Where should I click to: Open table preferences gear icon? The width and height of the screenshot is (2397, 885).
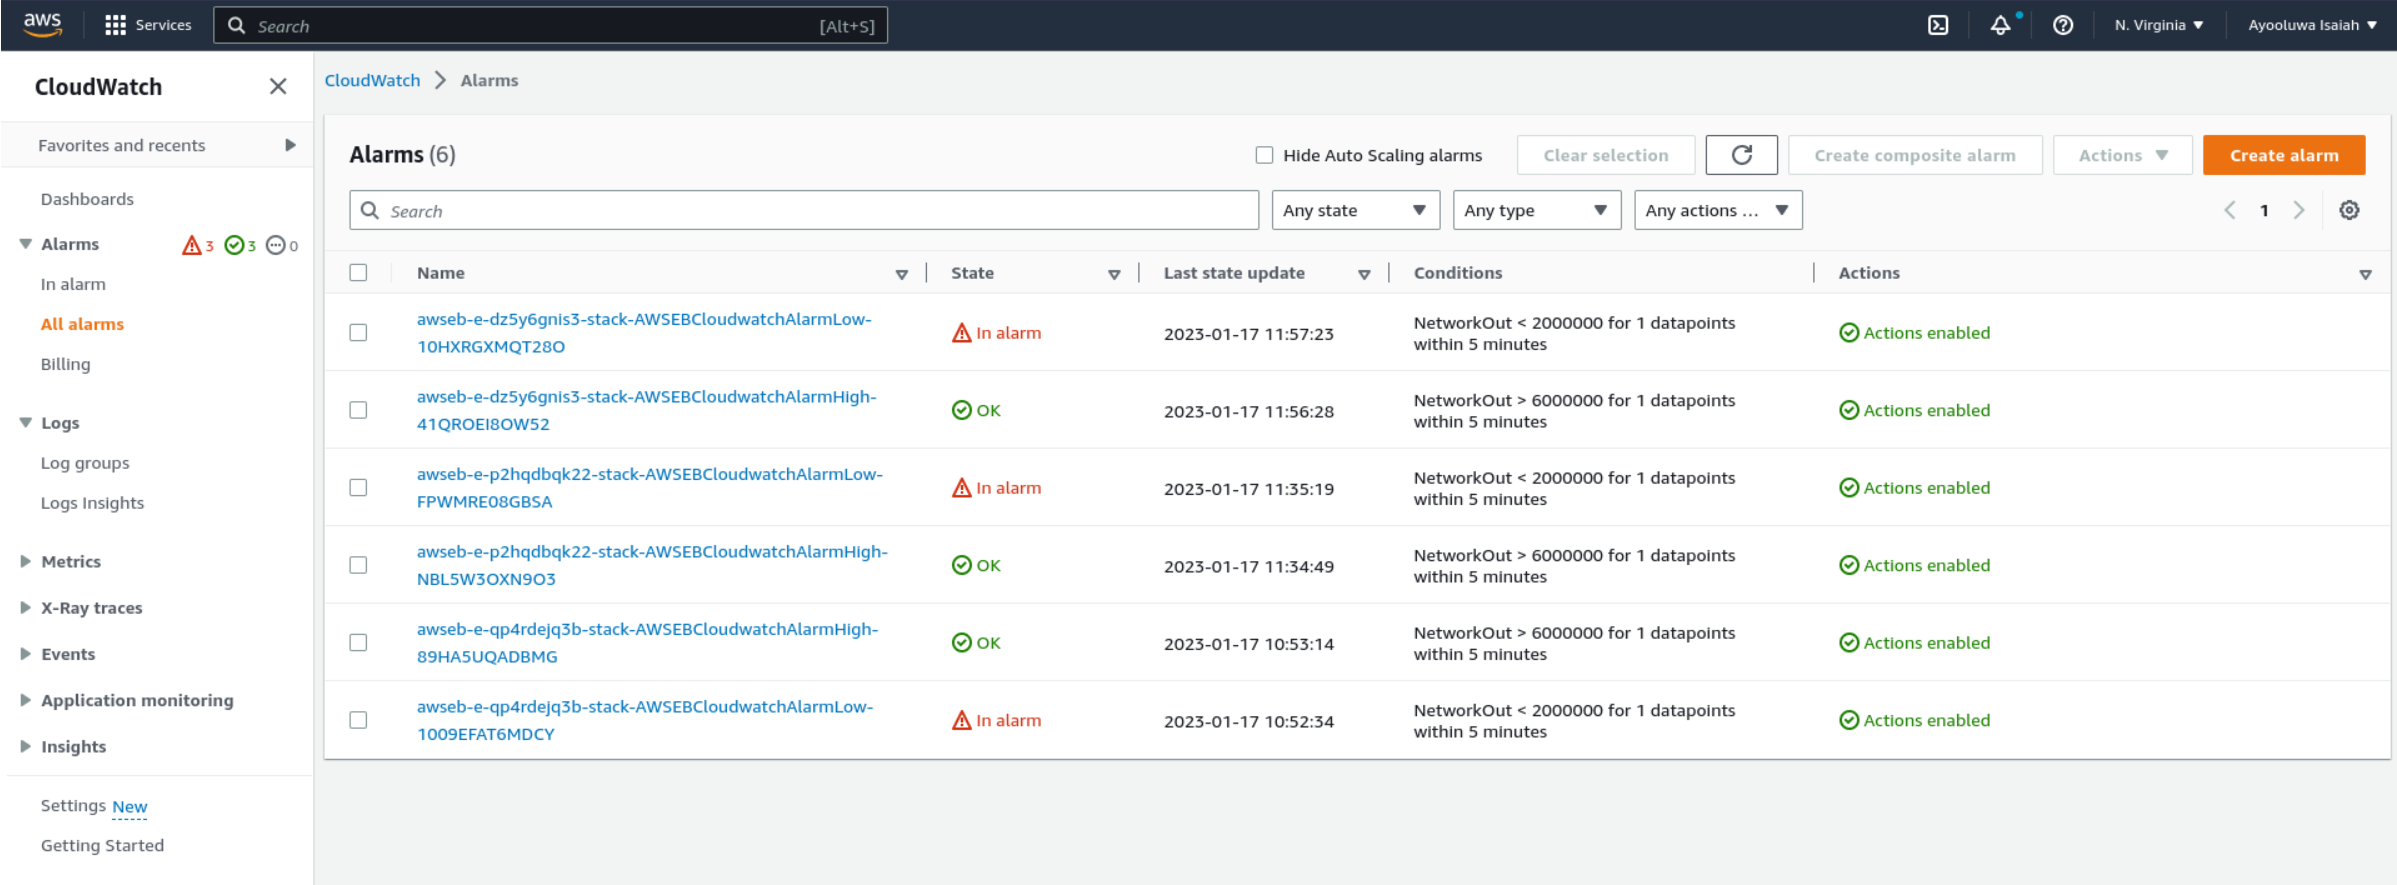coord(2349,210)
